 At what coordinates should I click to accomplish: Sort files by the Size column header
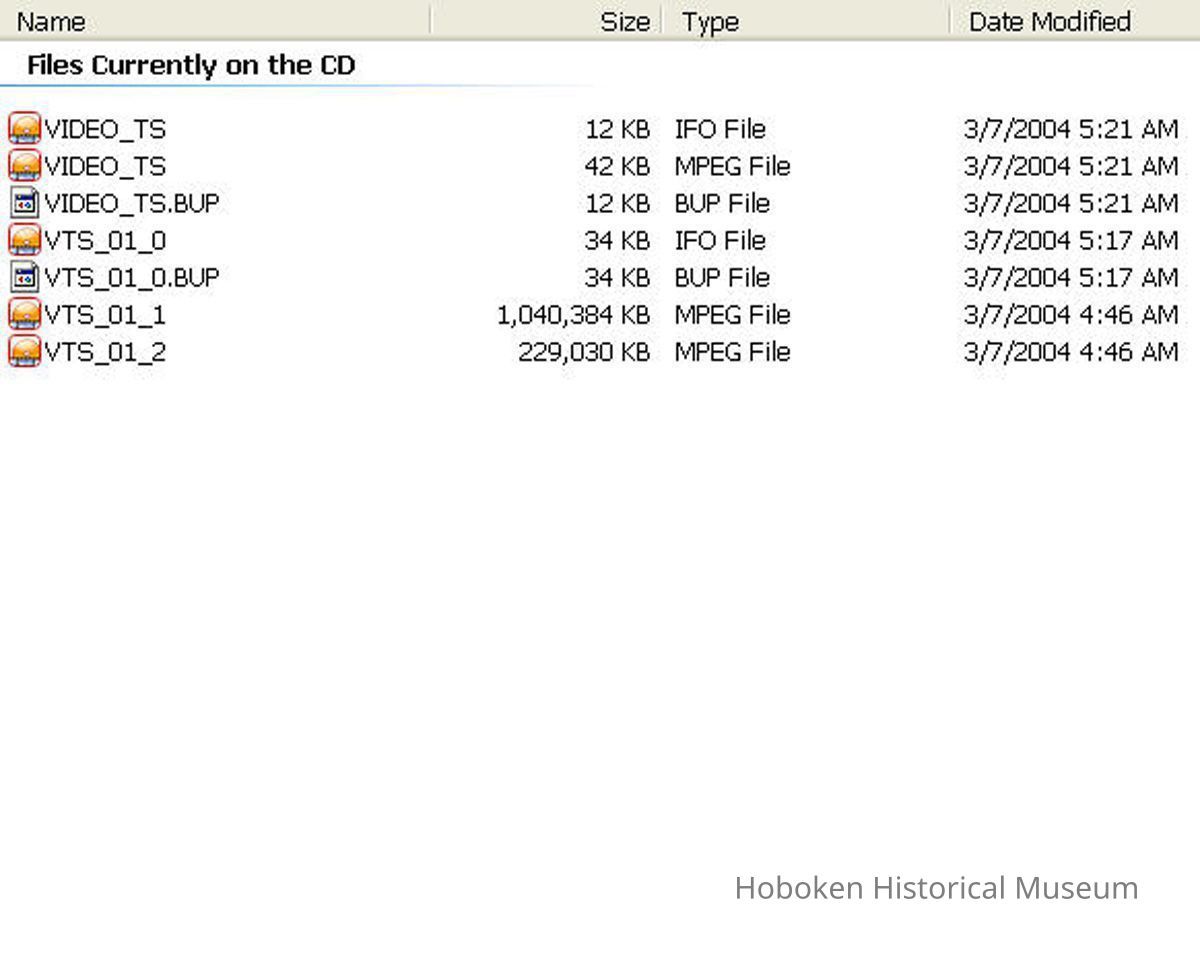coord(624,21)
